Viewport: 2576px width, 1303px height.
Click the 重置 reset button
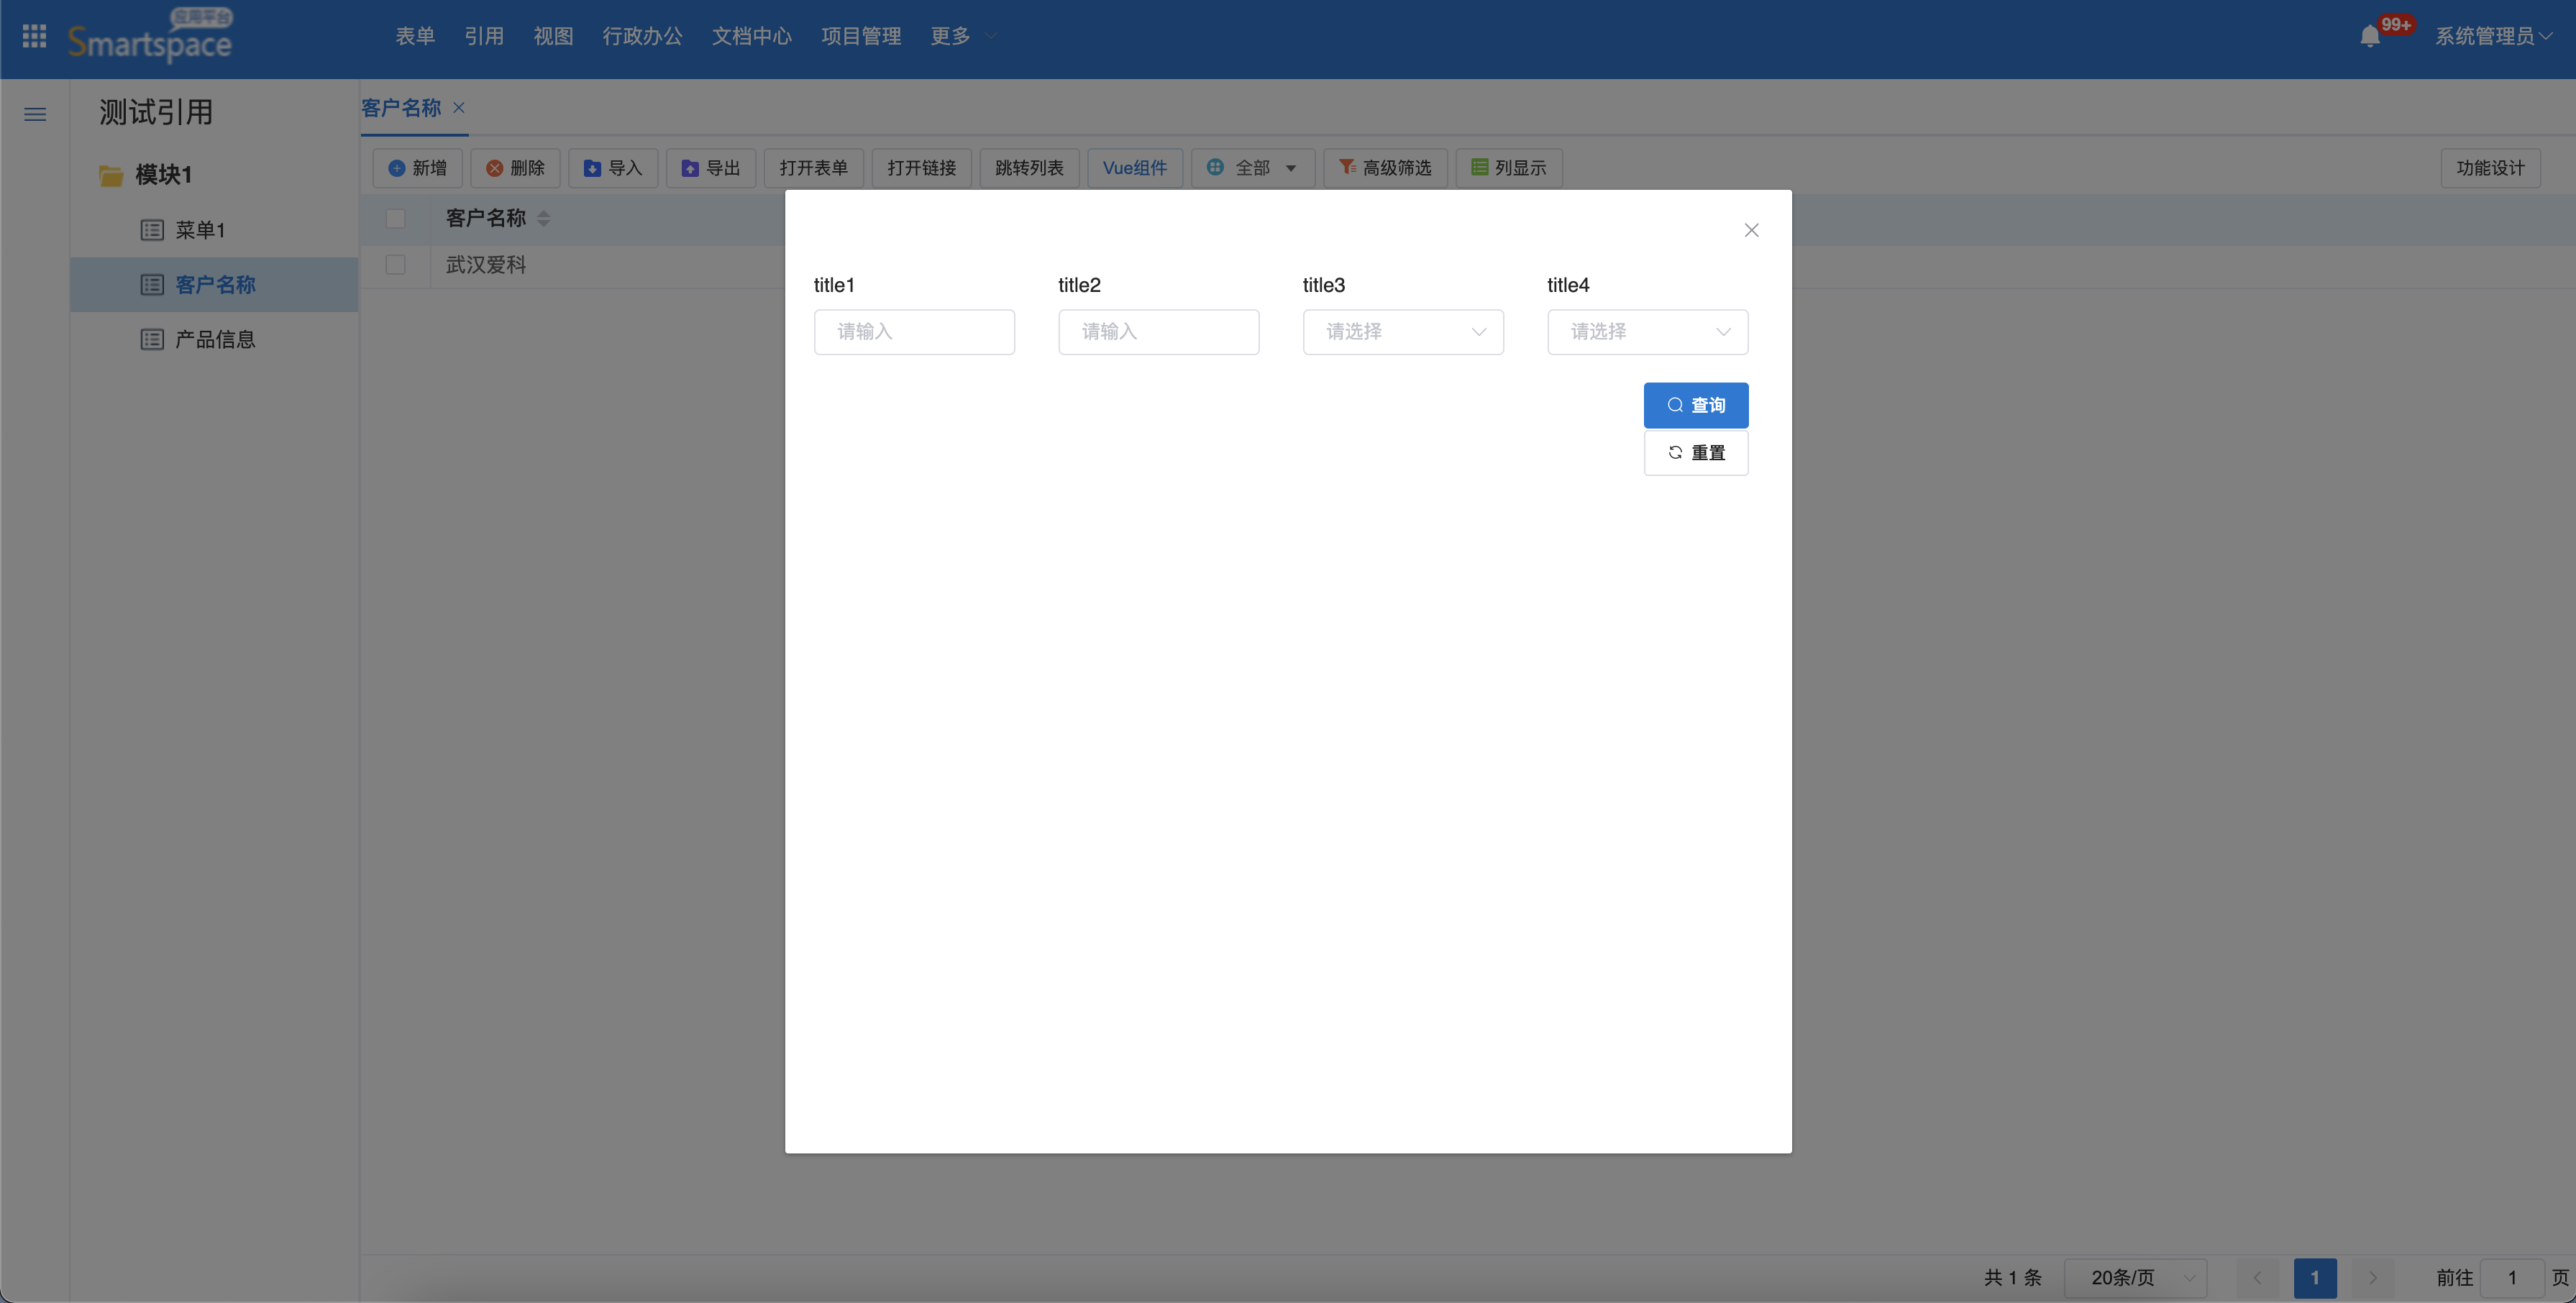[x=1695, y=453]
